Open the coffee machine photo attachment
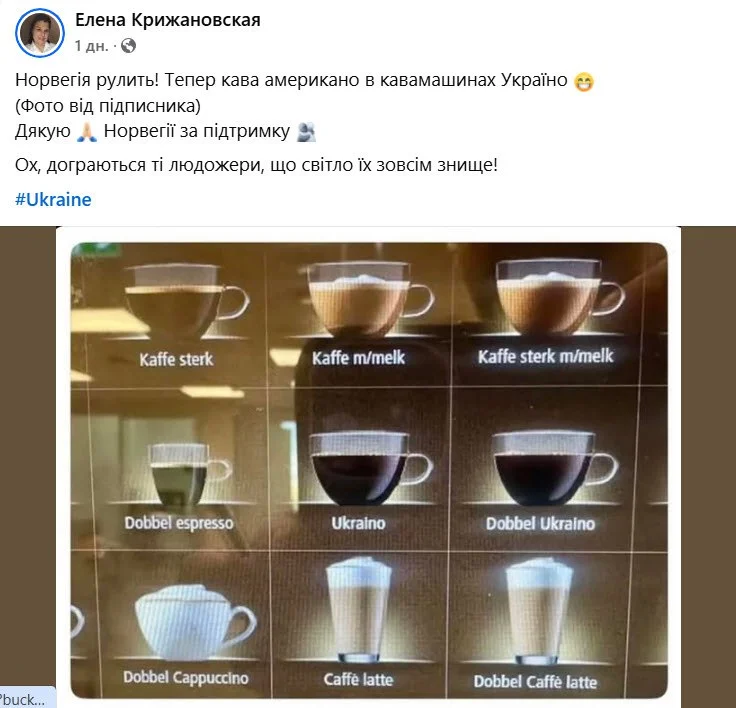 [368, 470]
